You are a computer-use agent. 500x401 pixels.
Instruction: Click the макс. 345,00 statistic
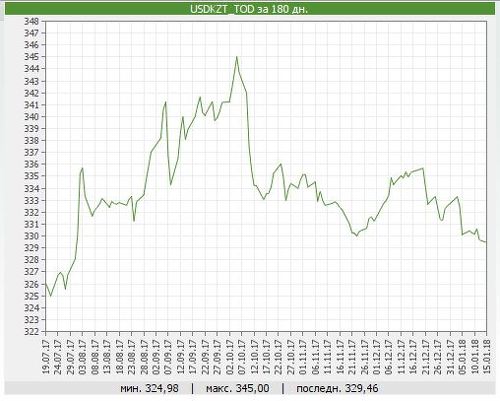click(238, 388)
